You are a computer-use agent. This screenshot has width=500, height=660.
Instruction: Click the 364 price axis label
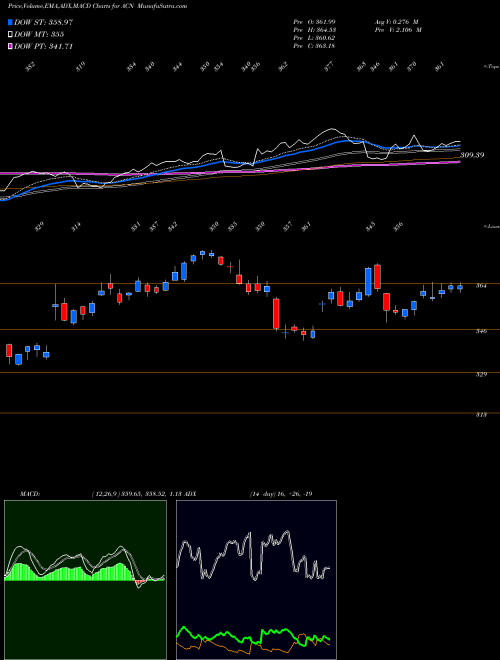(x=481, y=286)
